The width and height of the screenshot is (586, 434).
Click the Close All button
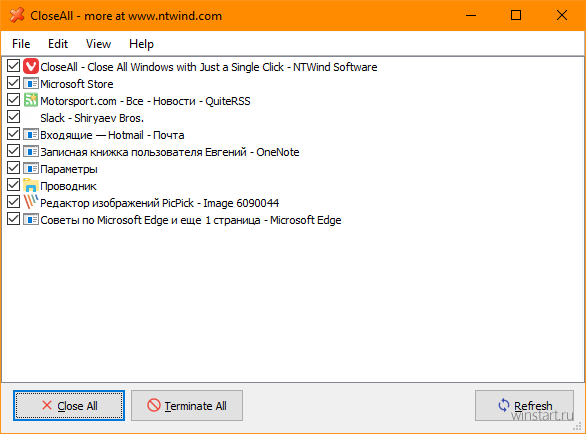click(69, 406)
